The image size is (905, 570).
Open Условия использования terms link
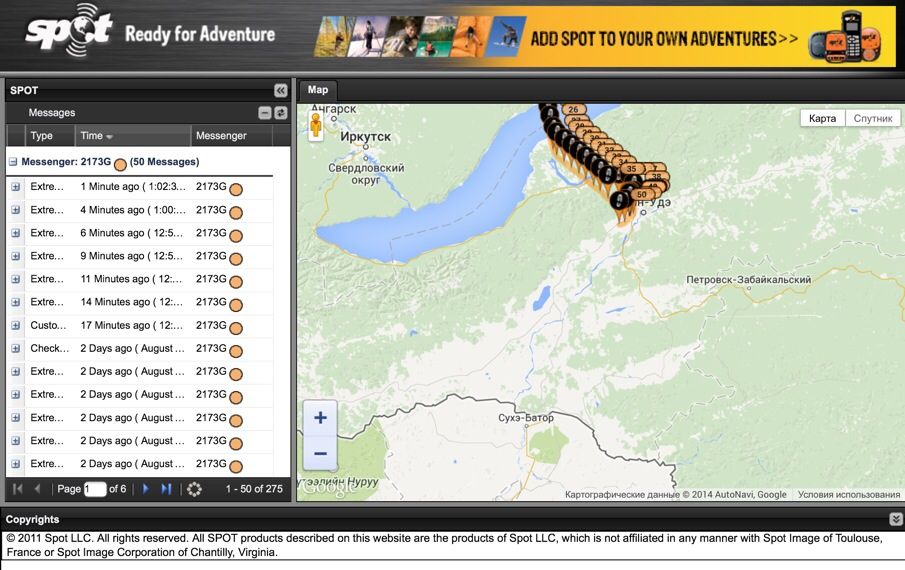coord(849,494)
